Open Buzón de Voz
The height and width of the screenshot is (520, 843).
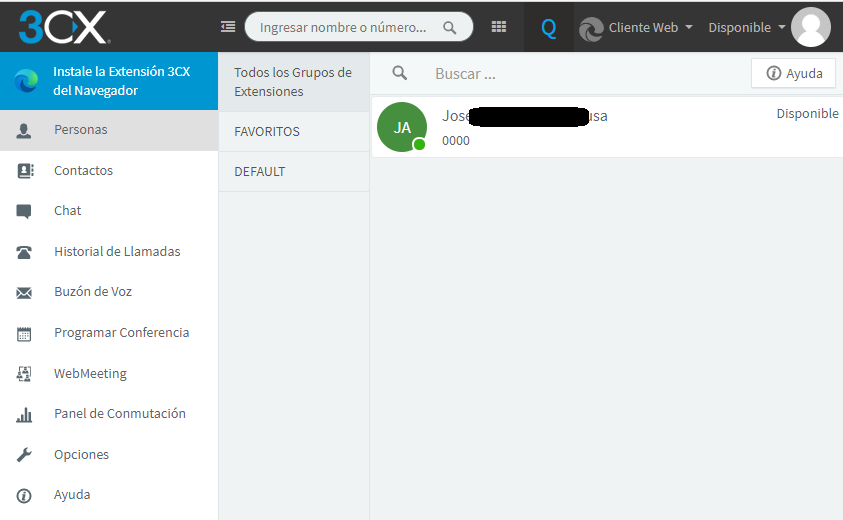tap(93, 292)
